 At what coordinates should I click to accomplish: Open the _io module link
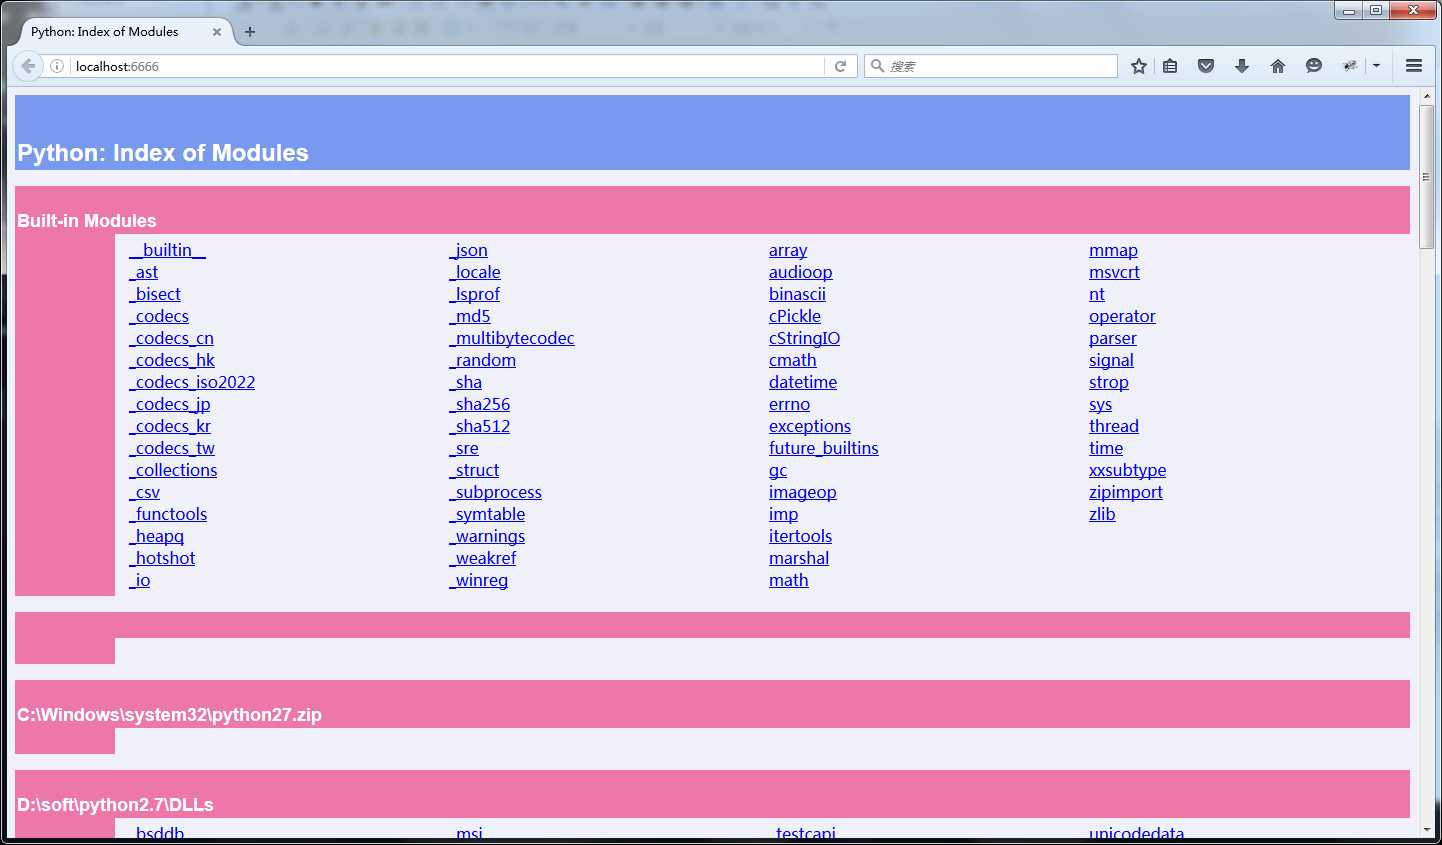[139, 580]
